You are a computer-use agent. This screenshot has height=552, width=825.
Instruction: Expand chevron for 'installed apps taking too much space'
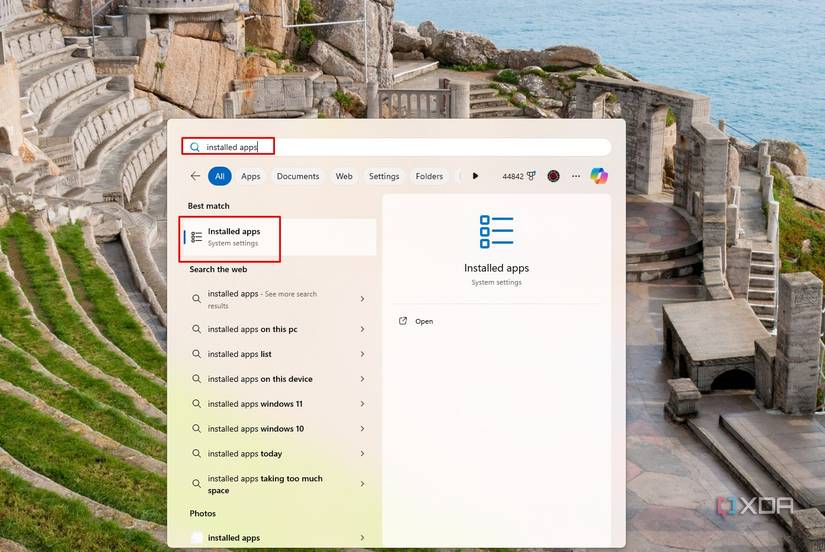[x=363, y=484]
